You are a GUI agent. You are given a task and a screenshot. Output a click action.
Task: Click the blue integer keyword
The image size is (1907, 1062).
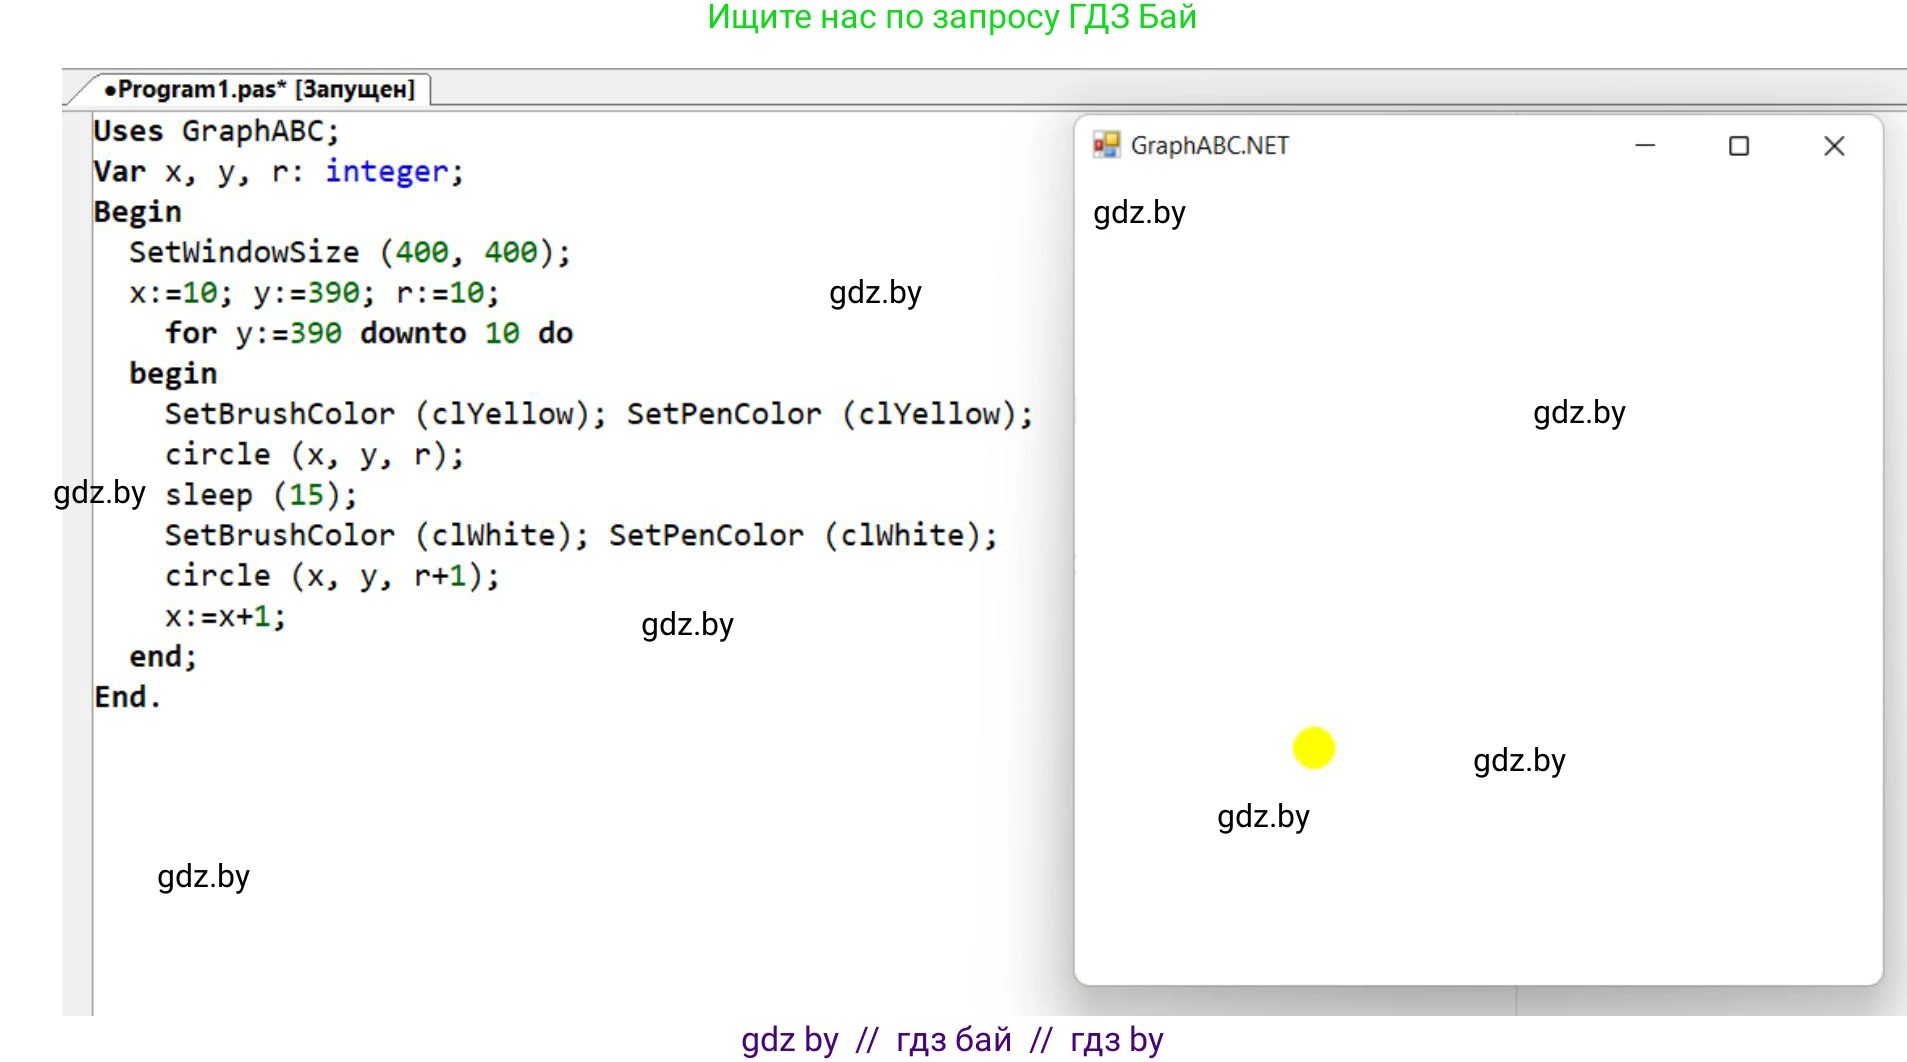click(x=386, y=172)
